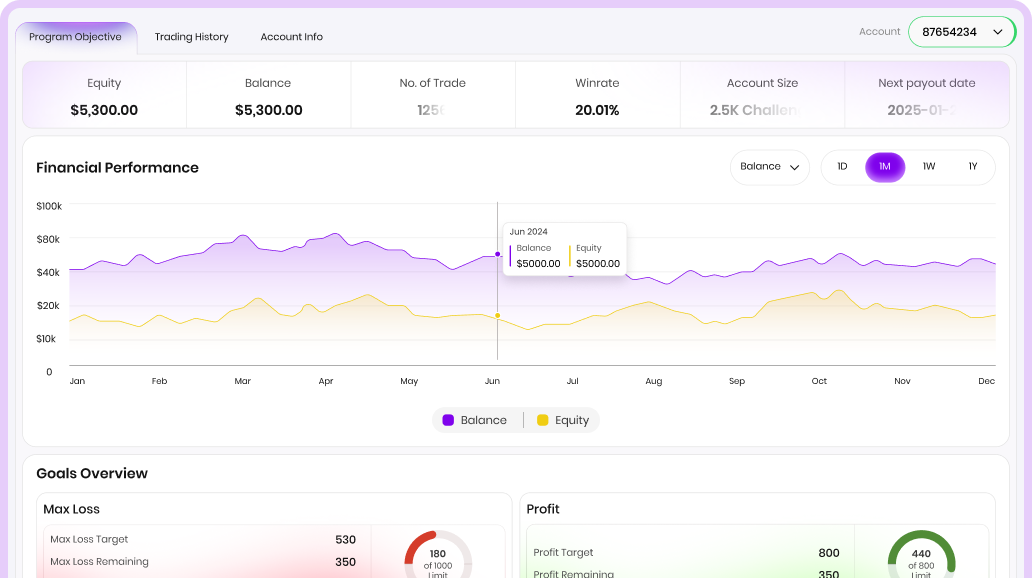This screenshot has height=578, width=1032.
Task: Expand the Balance chart filter dropdown
Action: (769, 167)
